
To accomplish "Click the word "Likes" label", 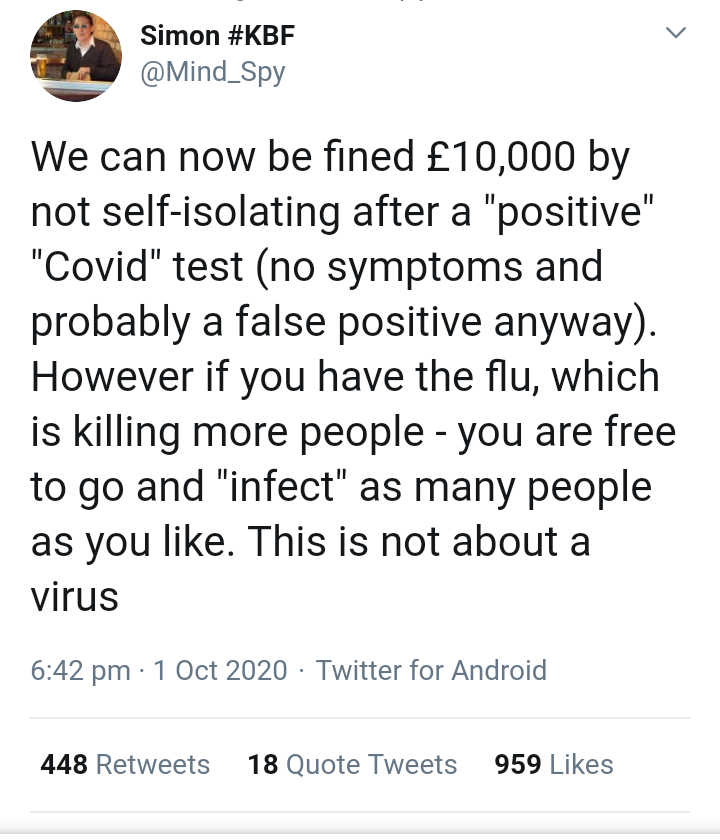I will pos(581,764).
